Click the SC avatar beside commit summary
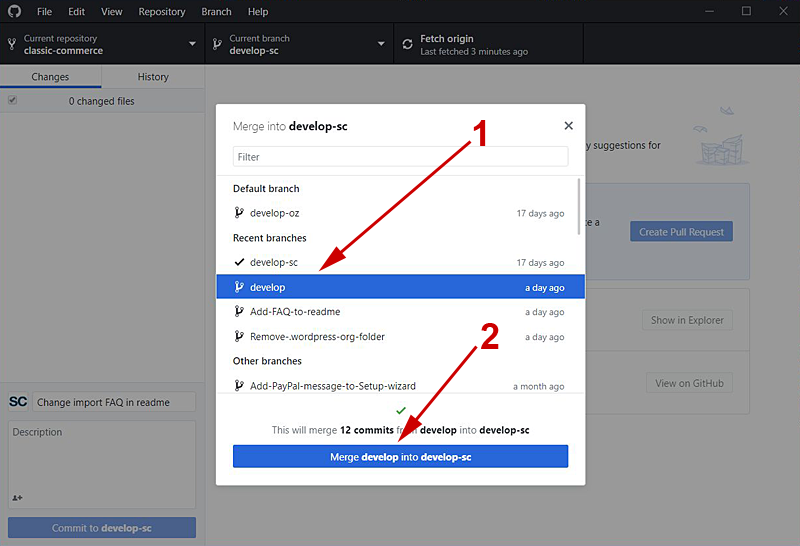800x546 pixels. (18, 402)
